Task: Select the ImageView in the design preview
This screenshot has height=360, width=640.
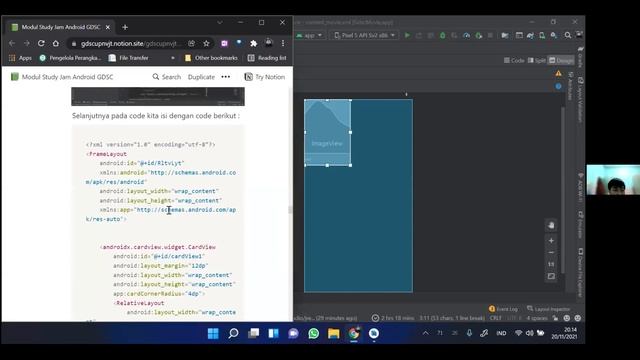Action: click(x=327, y=132)
